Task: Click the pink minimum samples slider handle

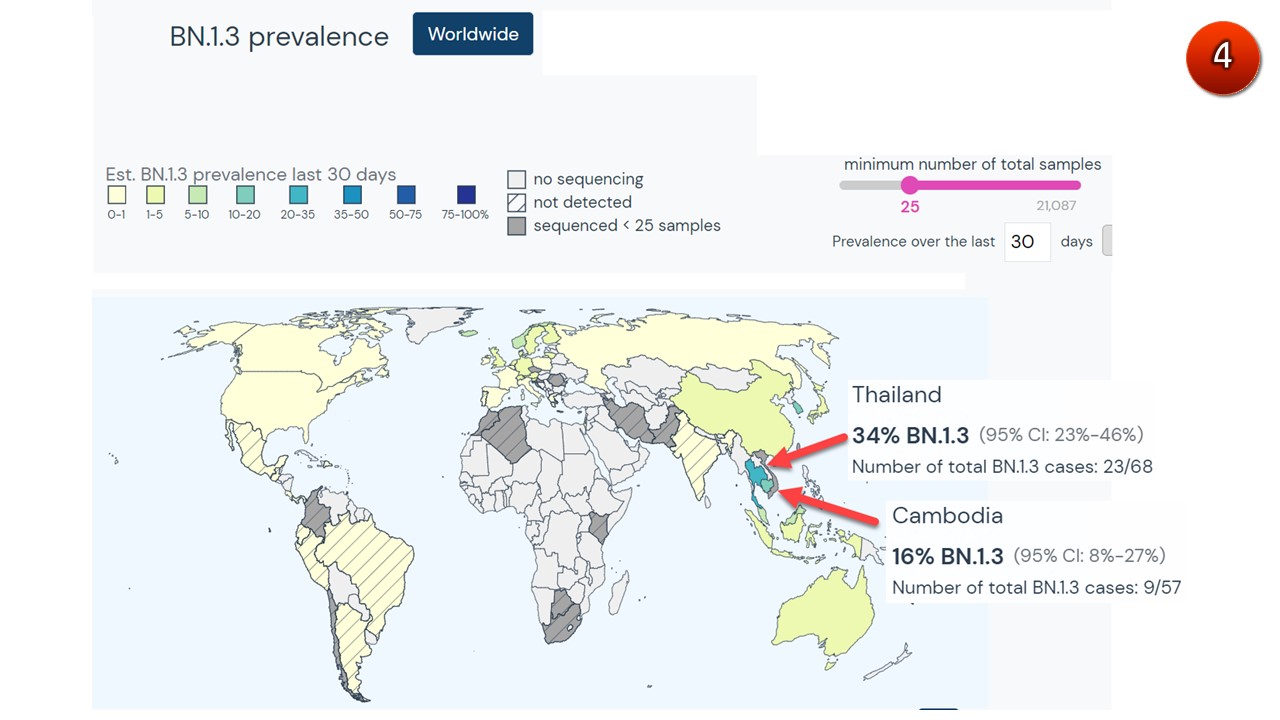Action: coord(909,185)
